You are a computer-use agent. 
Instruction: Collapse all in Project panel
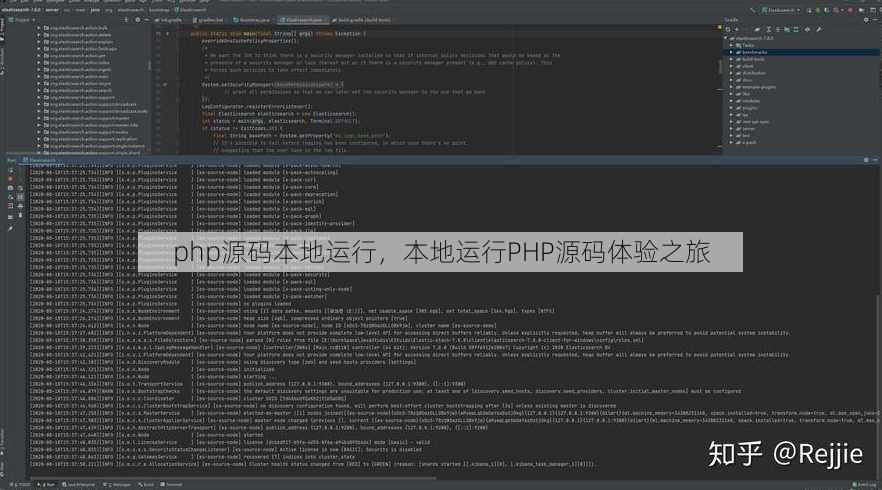126,20
